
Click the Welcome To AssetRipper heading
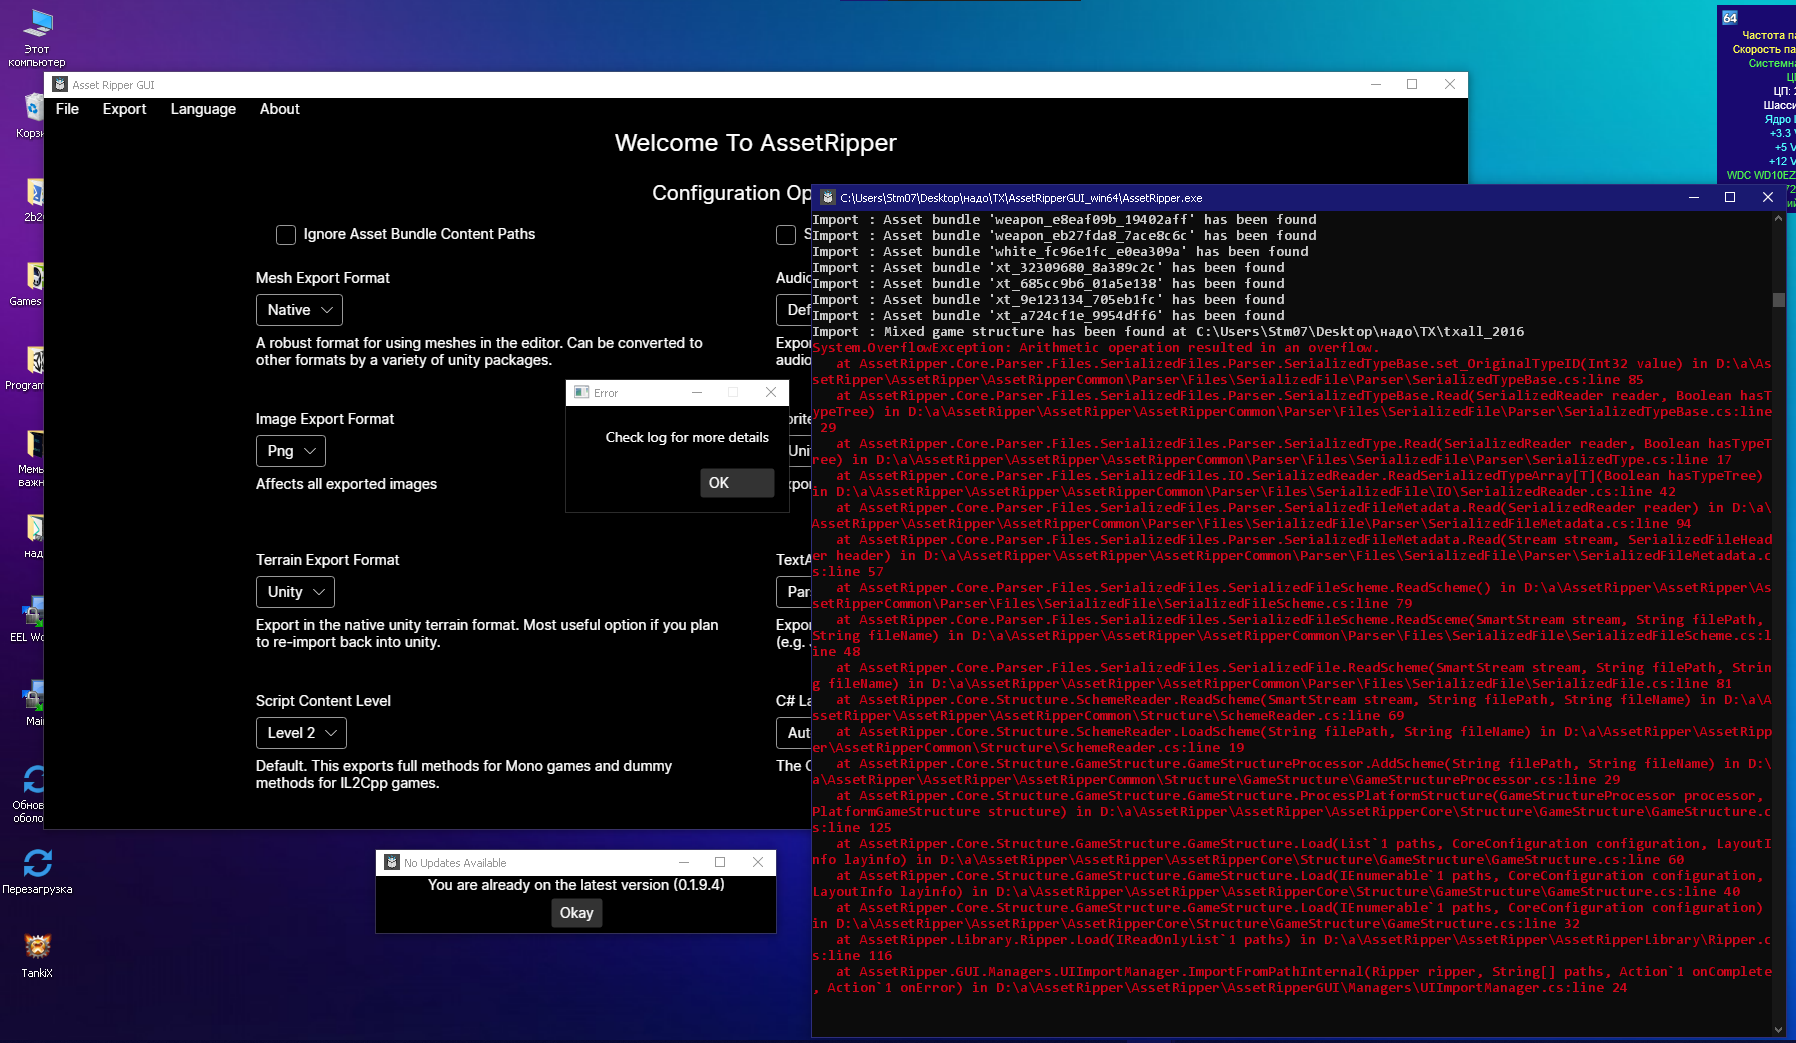coord(755,143)
